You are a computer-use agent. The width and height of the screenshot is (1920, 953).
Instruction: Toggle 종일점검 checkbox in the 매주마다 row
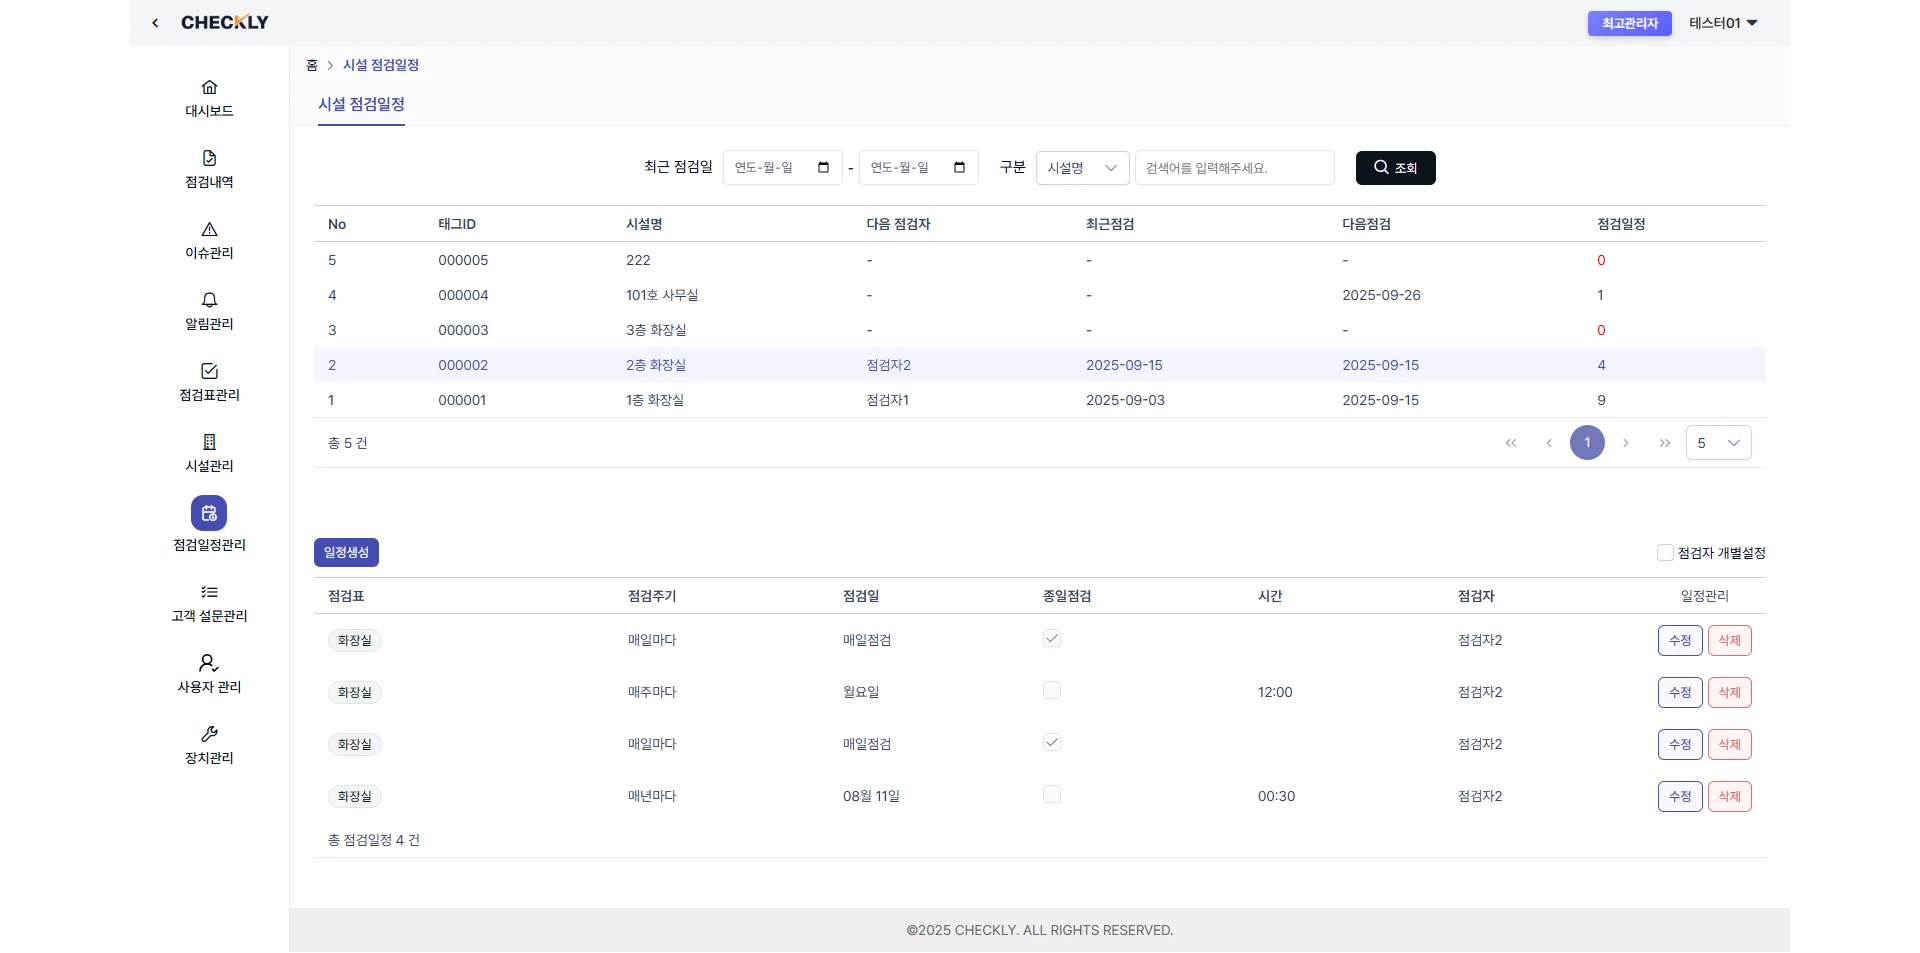1051,690
